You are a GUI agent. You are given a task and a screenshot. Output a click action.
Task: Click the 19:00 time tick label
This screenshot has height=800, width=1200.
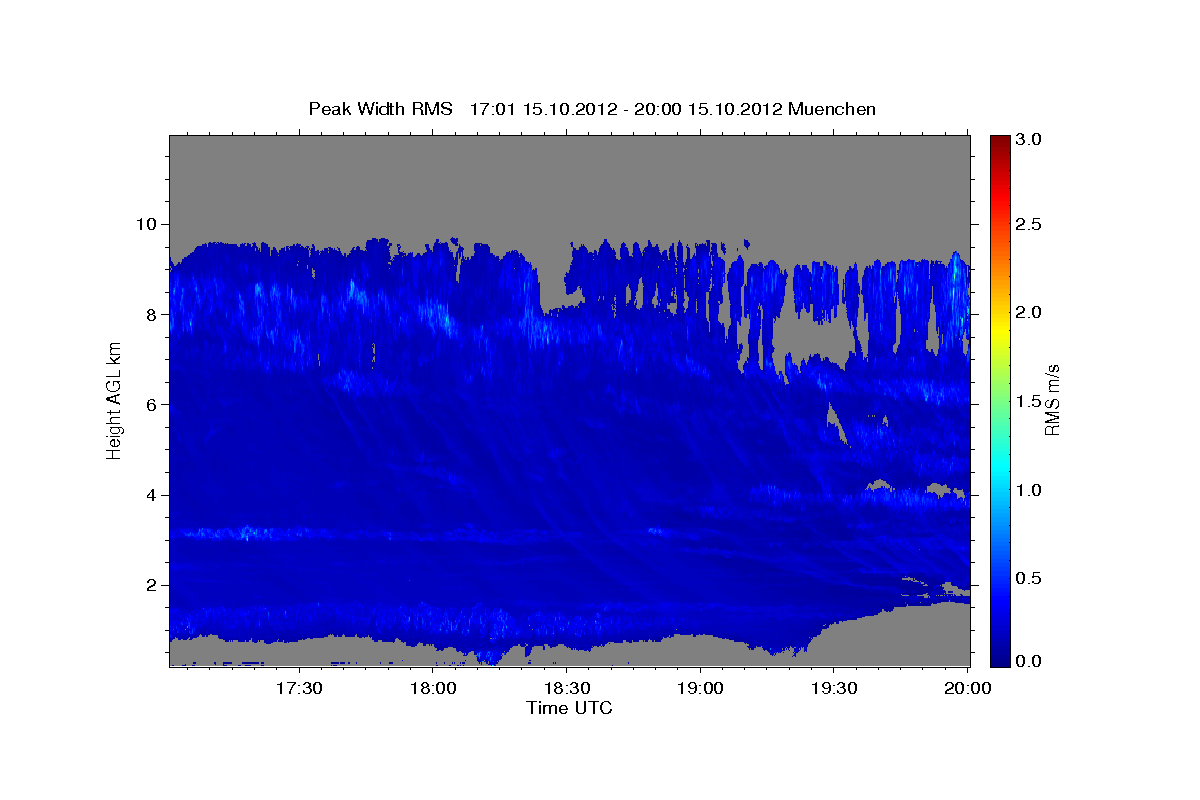(700, 689)
